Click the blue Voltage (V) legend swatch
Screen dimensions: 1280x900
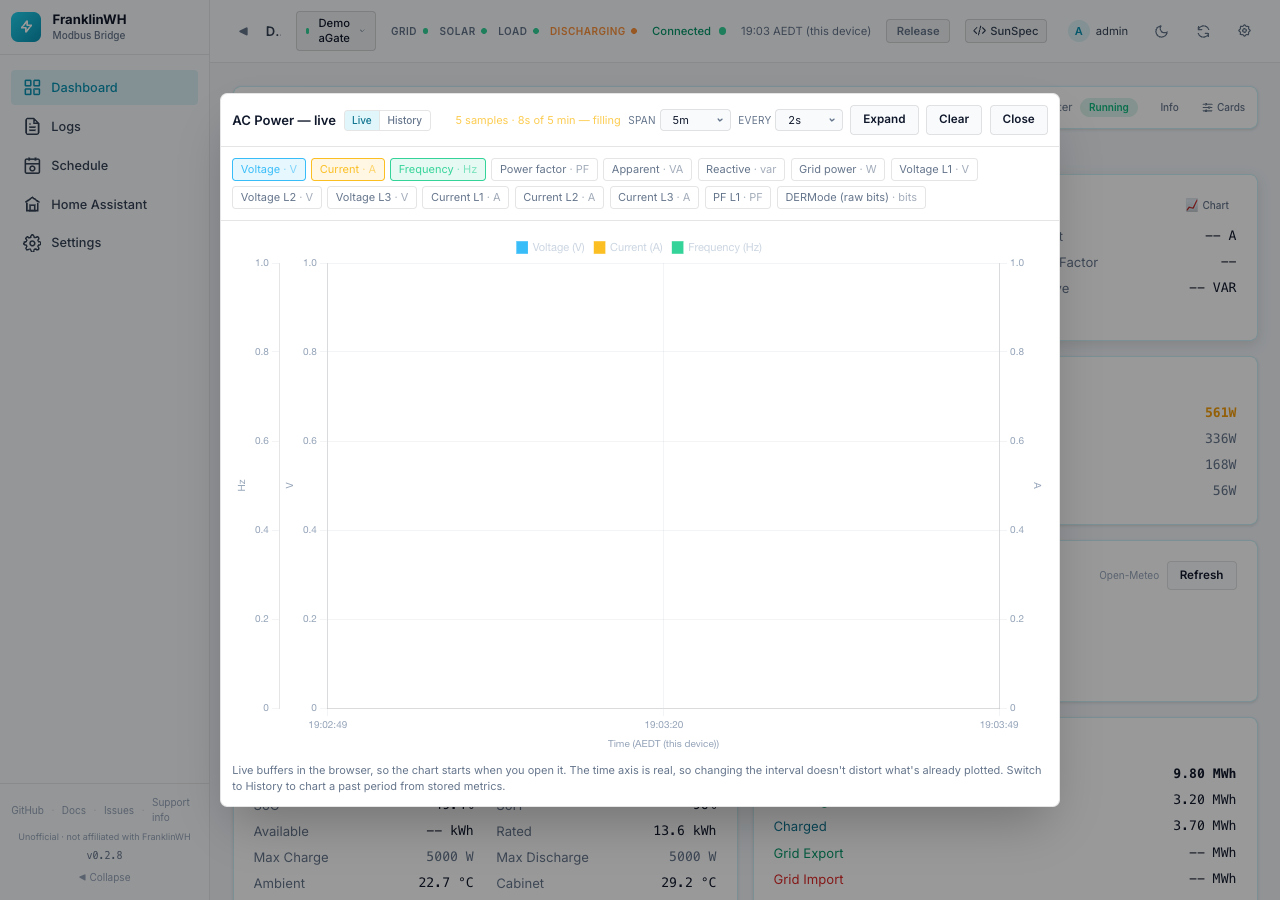[x=522, y=247]
